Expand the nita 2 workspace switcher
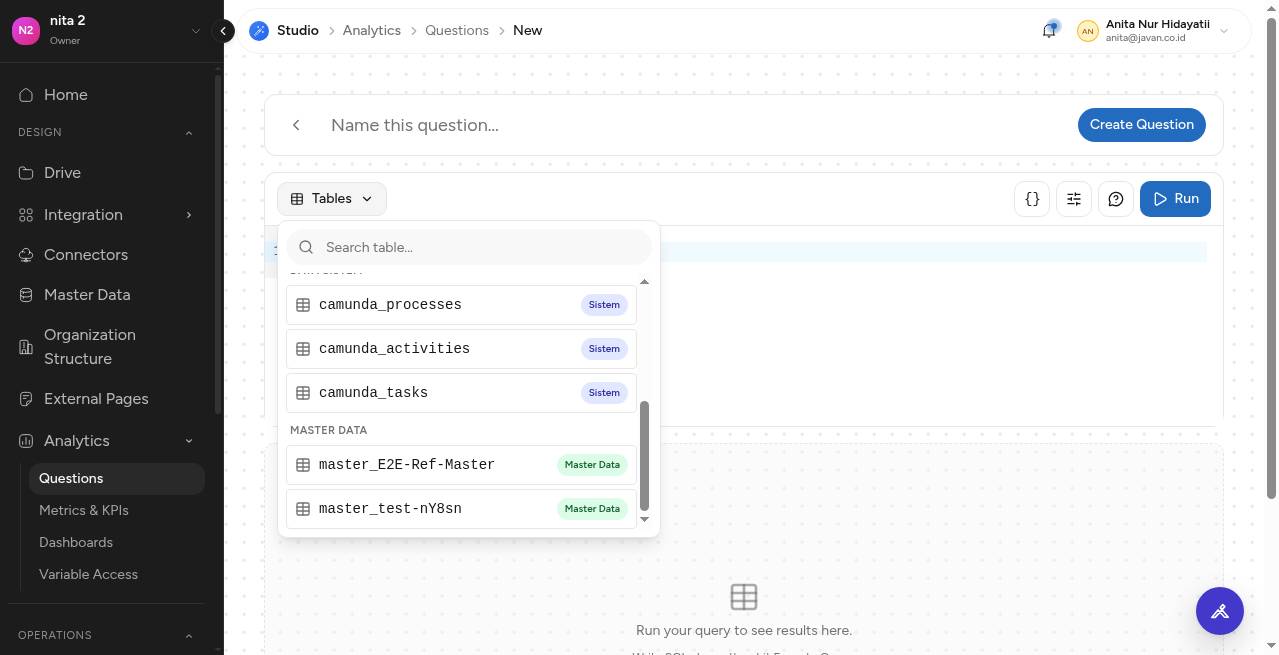1279x655 pixels. tap(196, 31)
